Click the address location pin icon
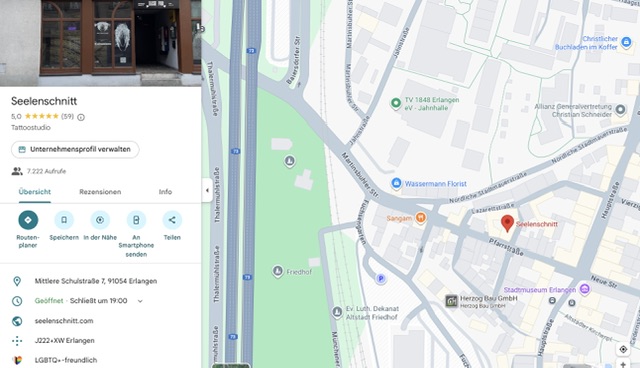 coord(17,281)
